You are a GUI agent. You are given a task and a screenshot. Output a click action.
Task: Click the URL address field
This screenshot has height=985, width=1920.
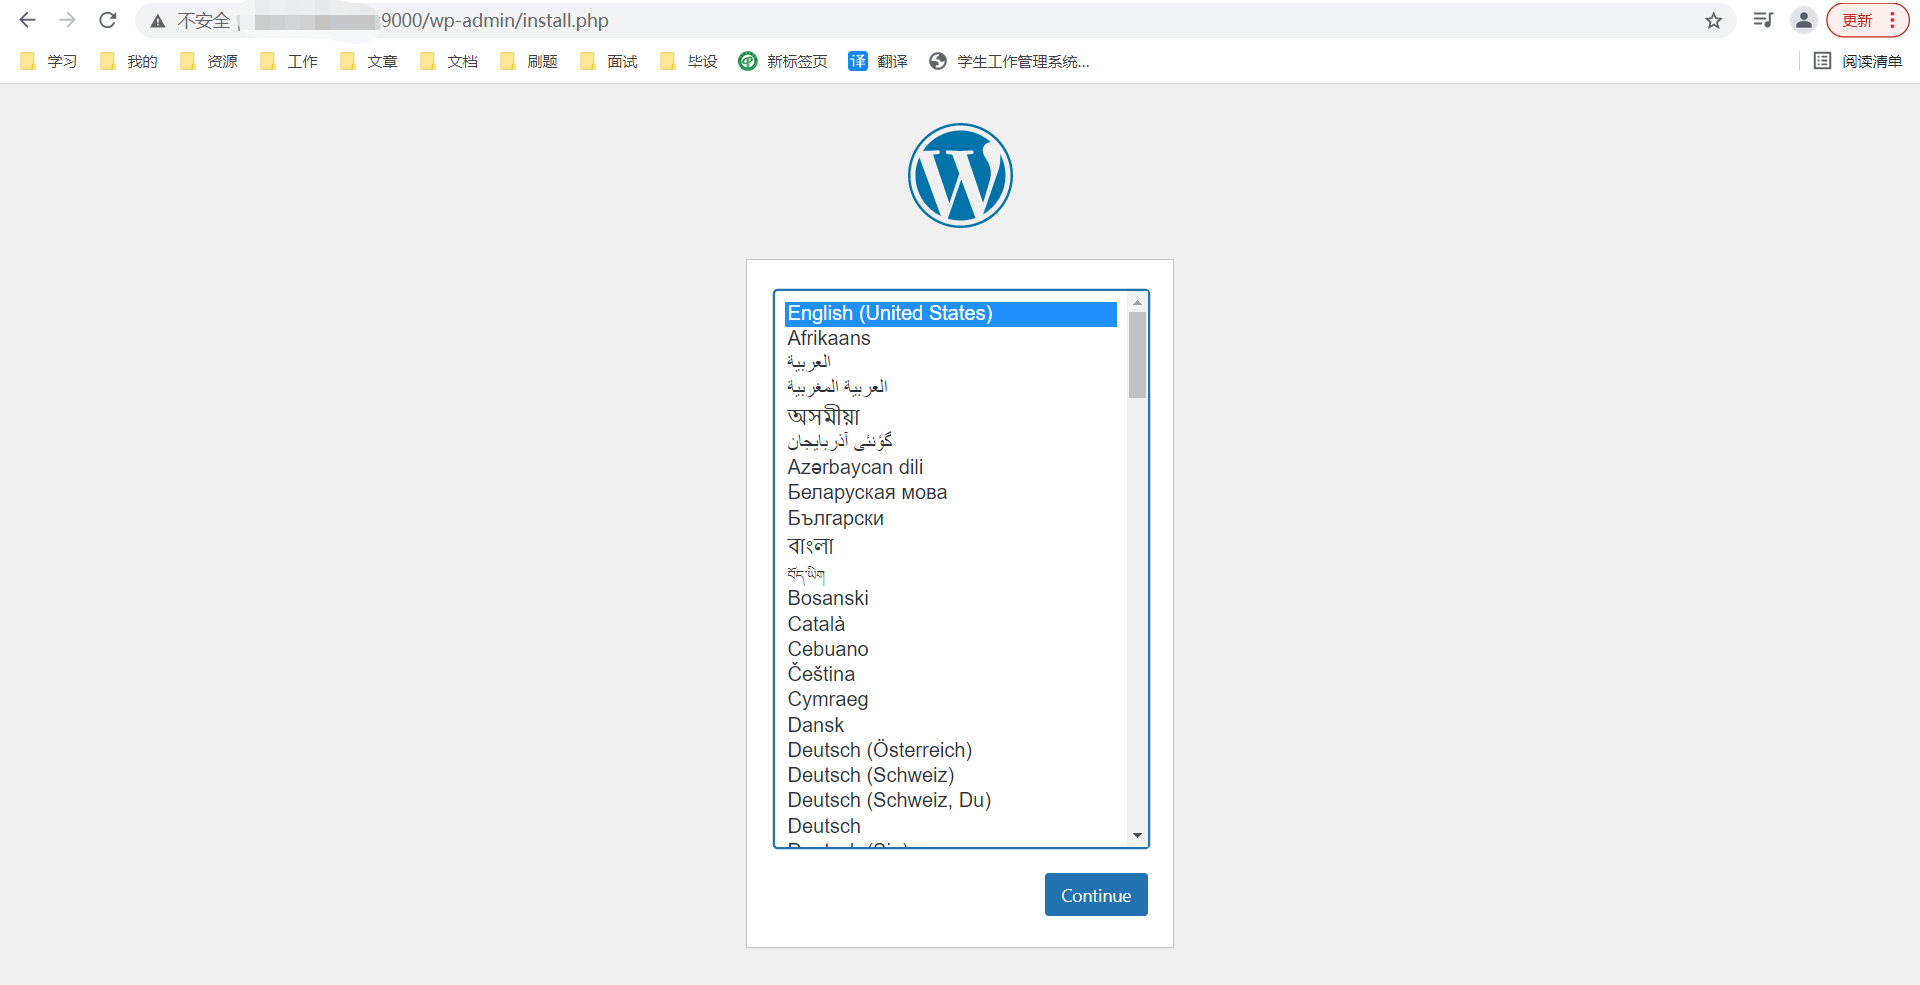tap(900, 20)
